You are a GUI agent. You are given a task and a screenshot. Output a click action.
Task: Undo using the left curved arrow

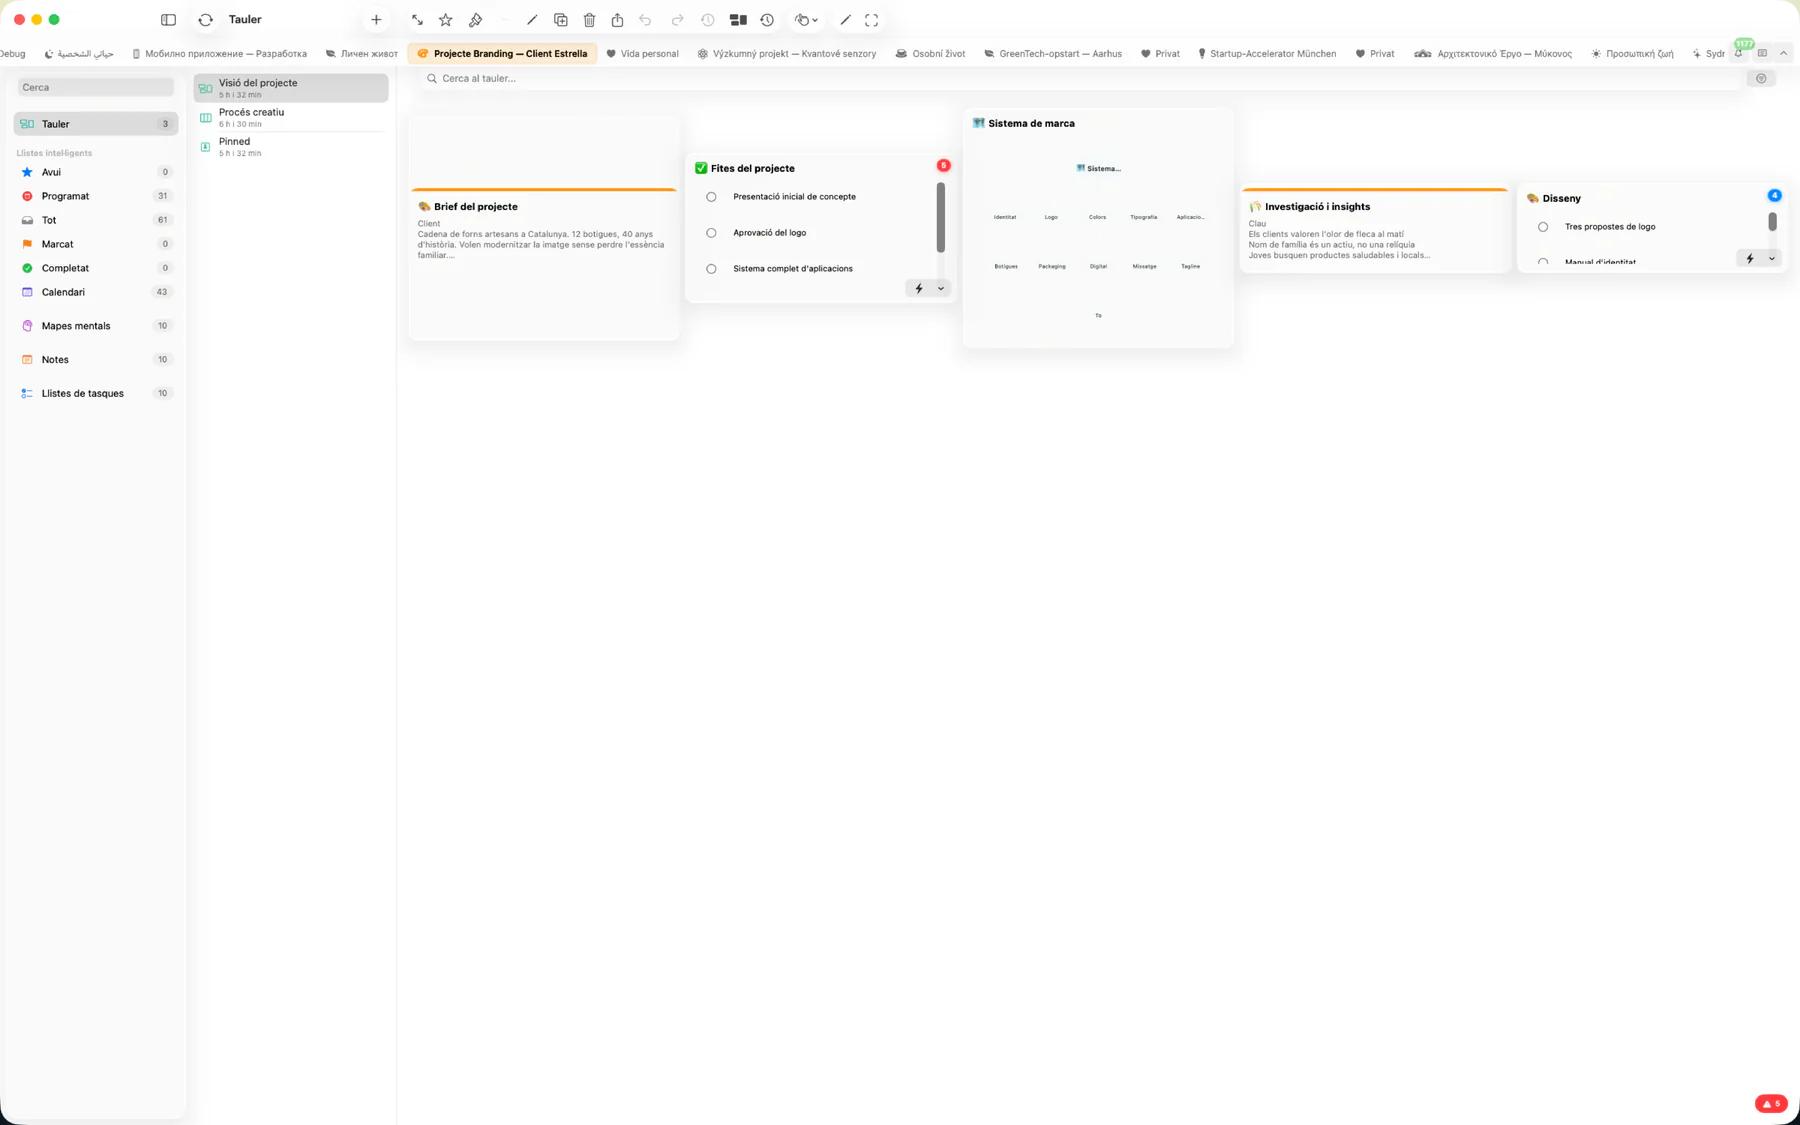point(646,20)
